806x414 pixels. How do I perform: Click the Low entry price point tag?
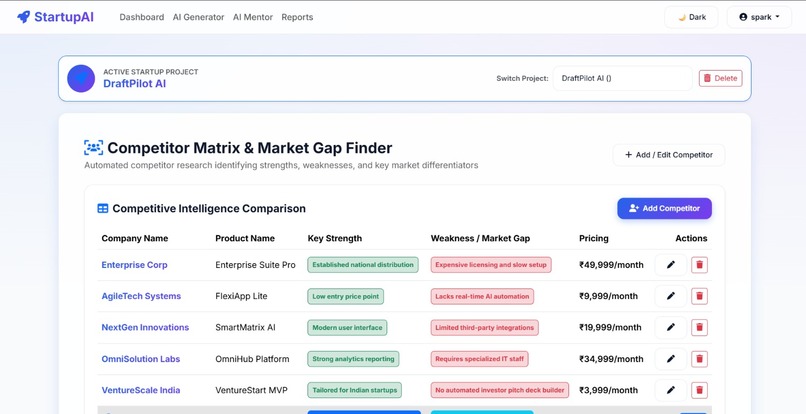(345, 296)
